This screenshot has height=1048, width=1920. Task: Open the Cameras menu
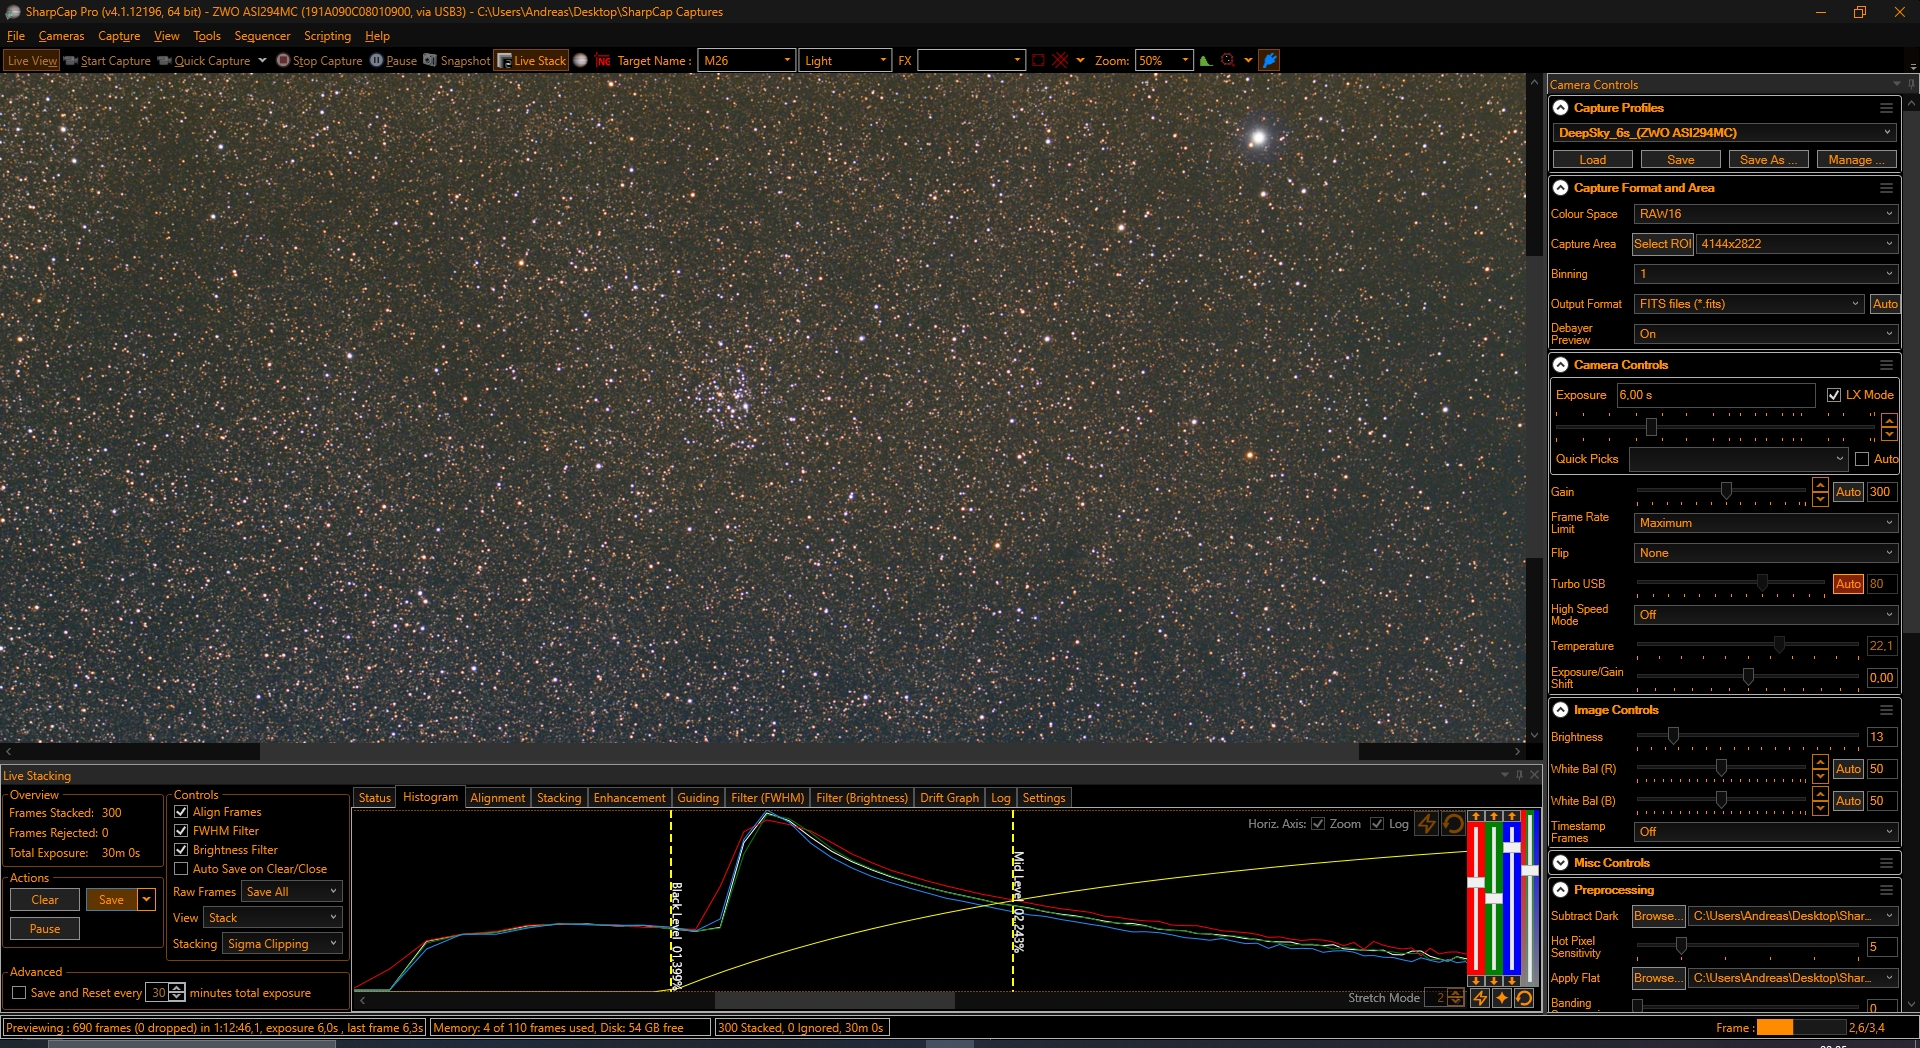61,36
